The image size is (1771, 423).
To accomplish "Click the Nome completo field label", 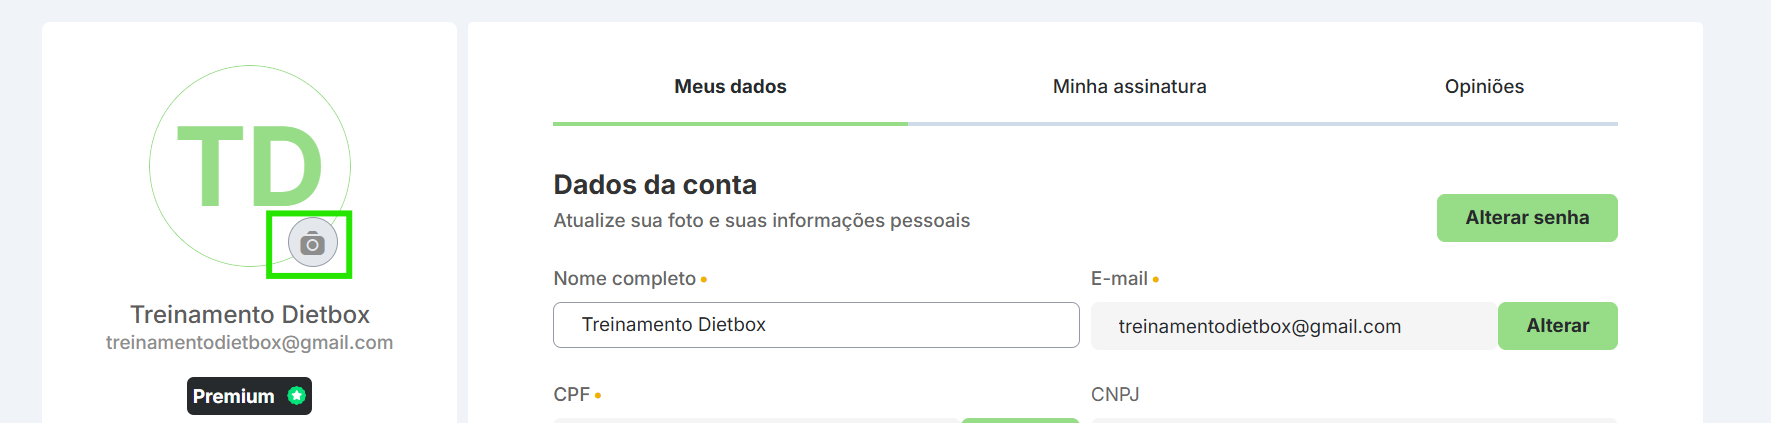I will (625, 279).
